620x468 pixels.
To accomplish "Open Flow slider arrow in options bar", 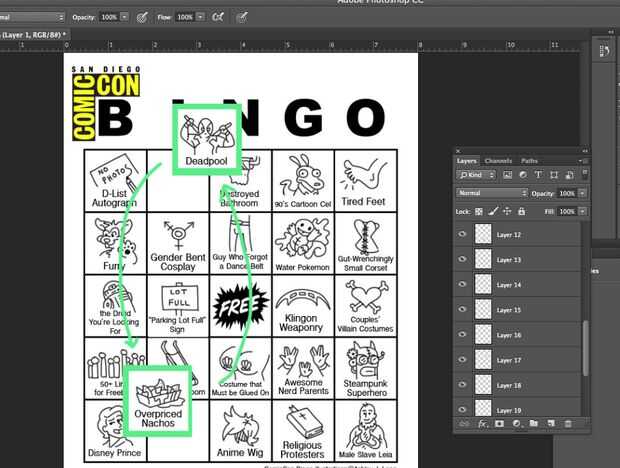I will (x=200, y=17).
